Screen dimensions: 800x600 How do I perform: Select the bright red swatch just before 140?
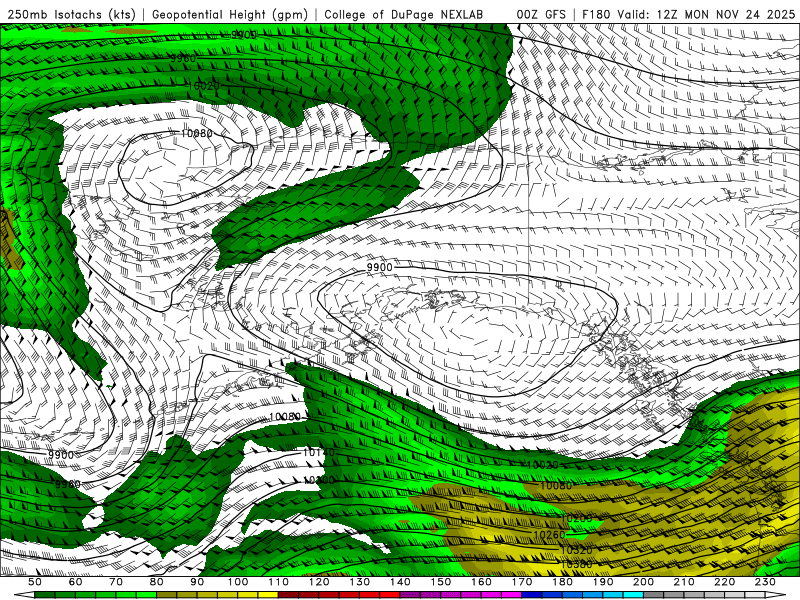(389, 595)
